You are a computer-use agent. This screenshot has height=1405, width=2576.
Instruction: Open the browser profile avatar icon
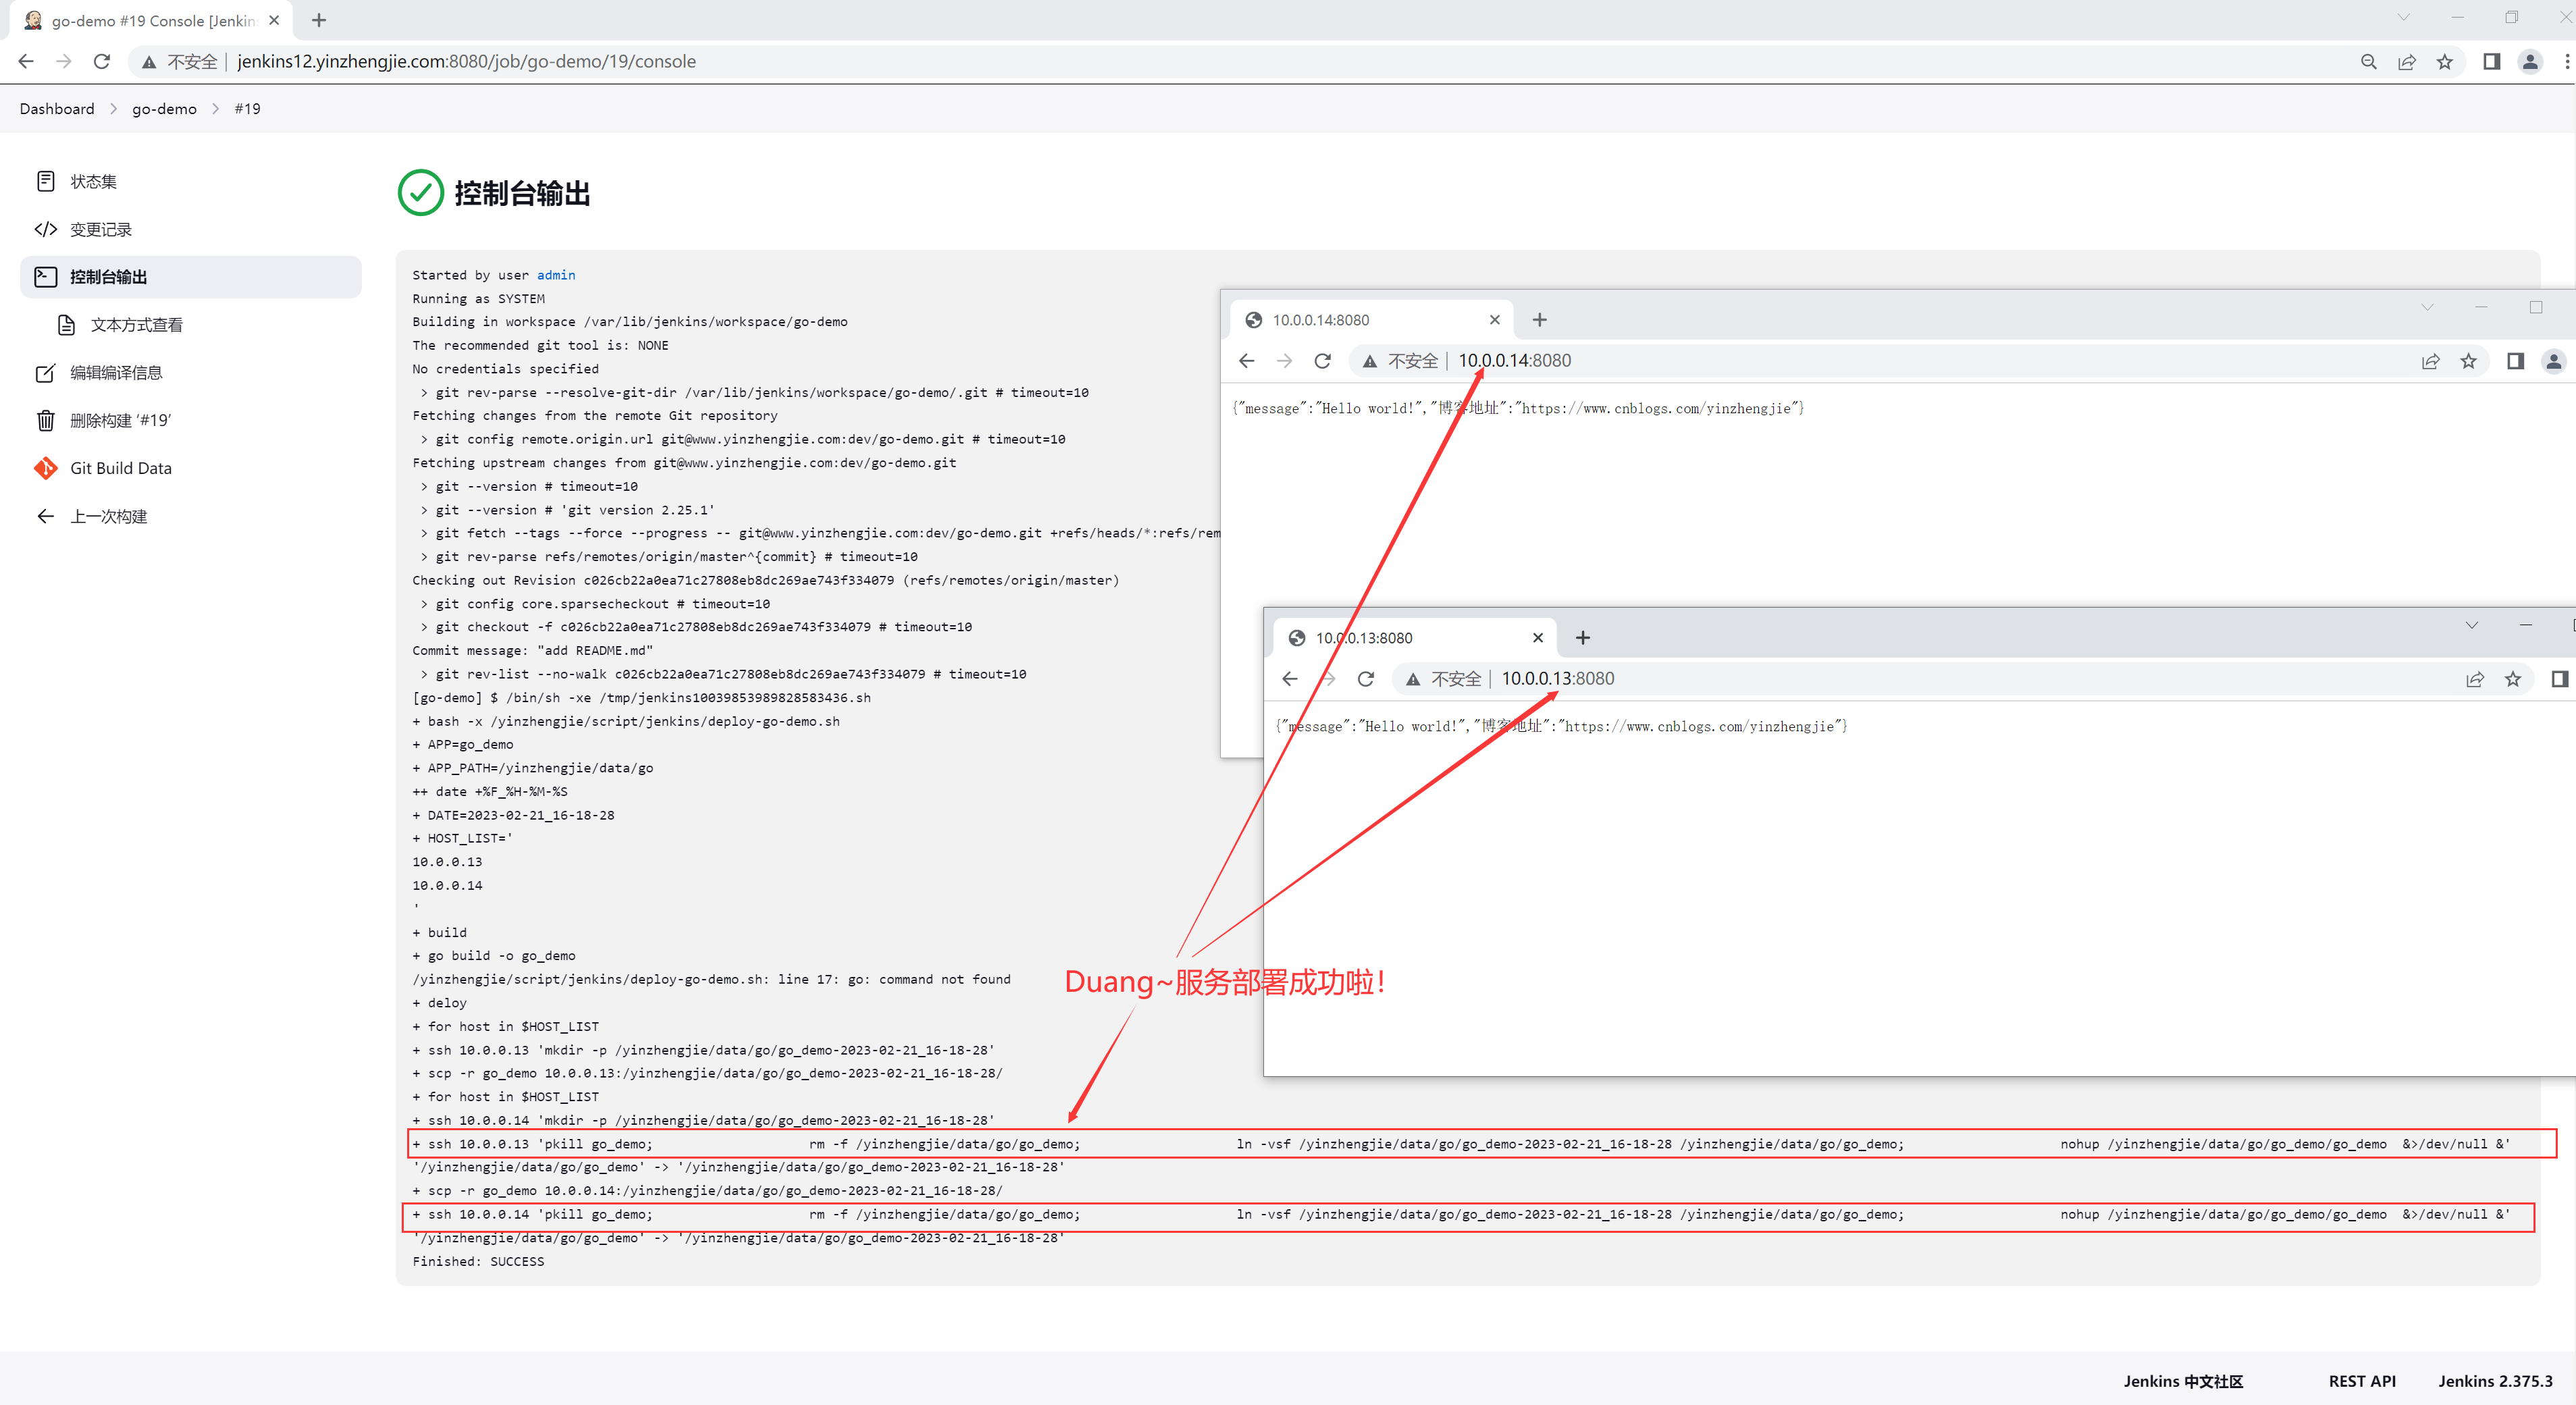click(2530, 61)
